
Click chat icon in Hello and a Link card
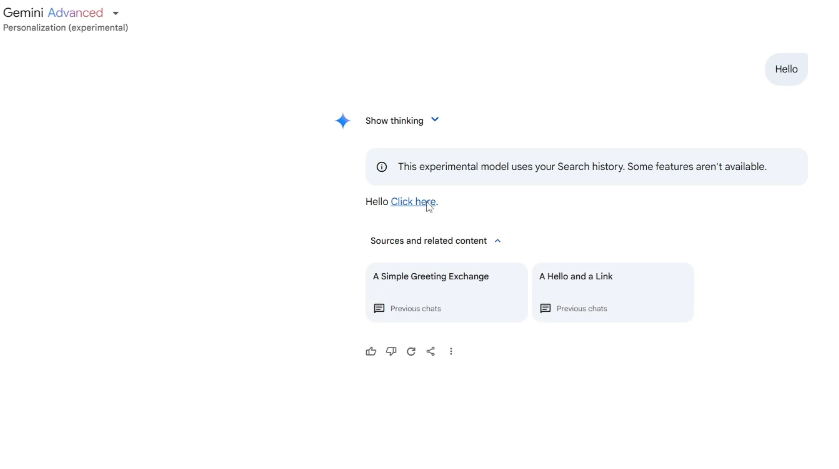click(545, 309)
